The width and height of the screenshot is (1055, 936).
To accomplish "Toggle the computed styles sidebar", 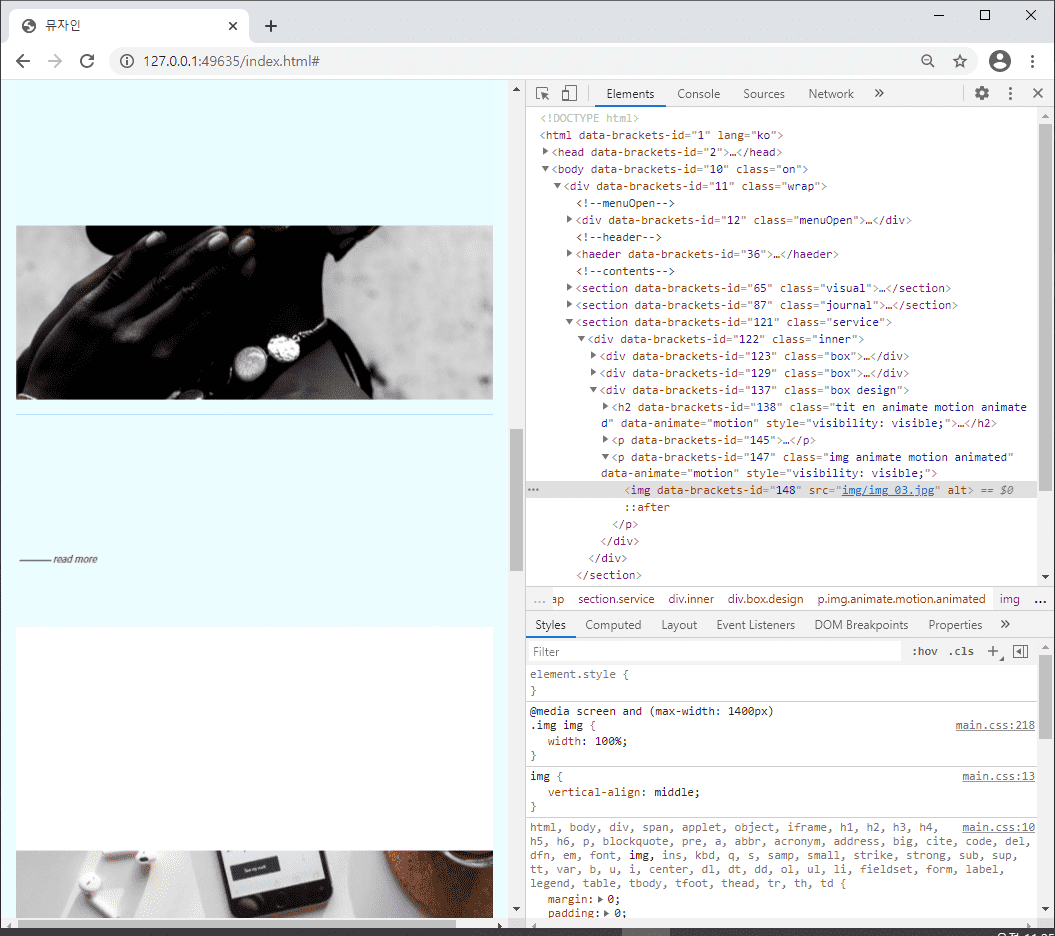I will (x=1020, y=651).
